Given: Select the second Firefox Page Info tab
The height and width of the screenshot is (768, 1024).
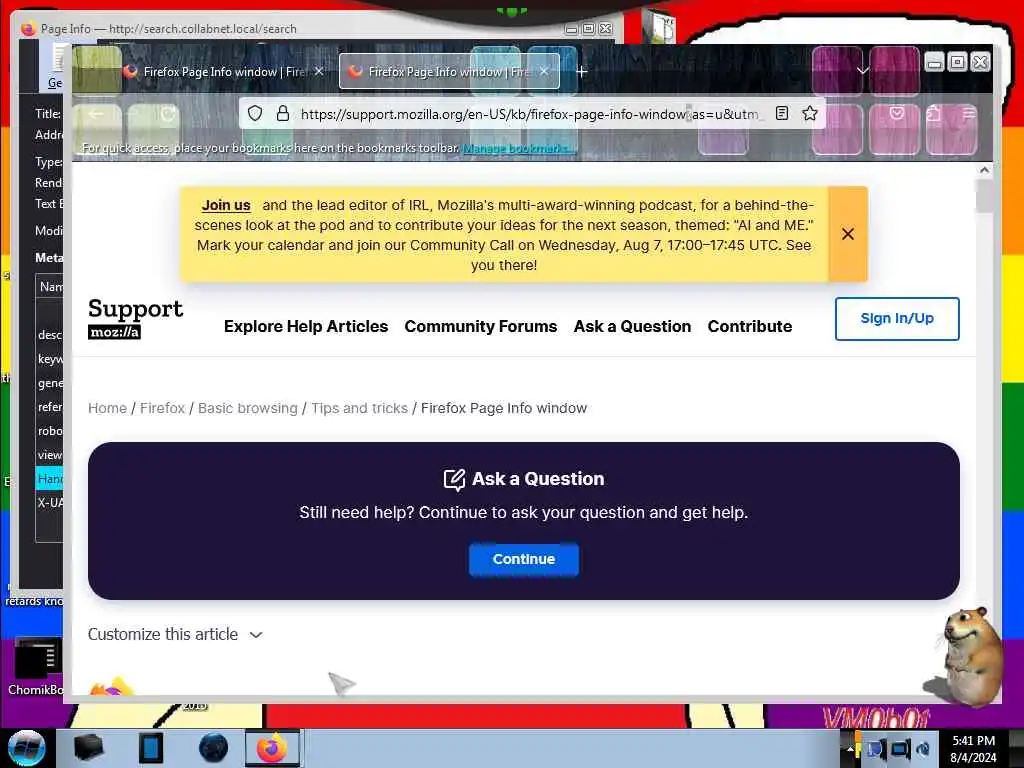Looking at the screenshot, I should 449,71.
